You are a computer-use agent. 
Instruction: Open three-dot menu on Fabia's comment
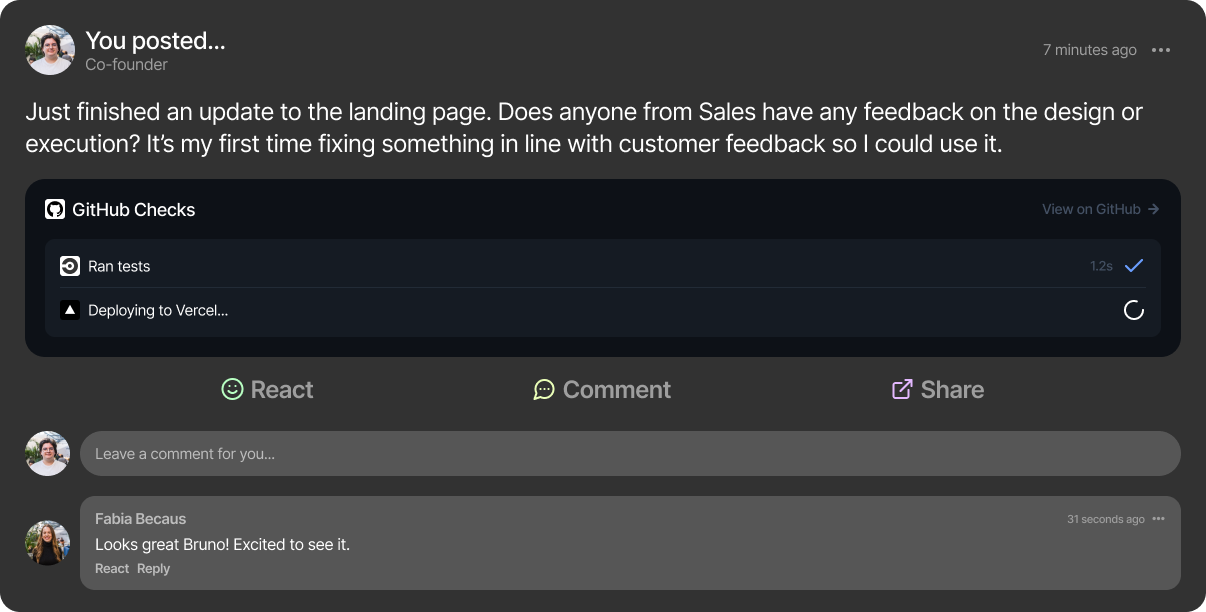click(x=1159, y=519)
